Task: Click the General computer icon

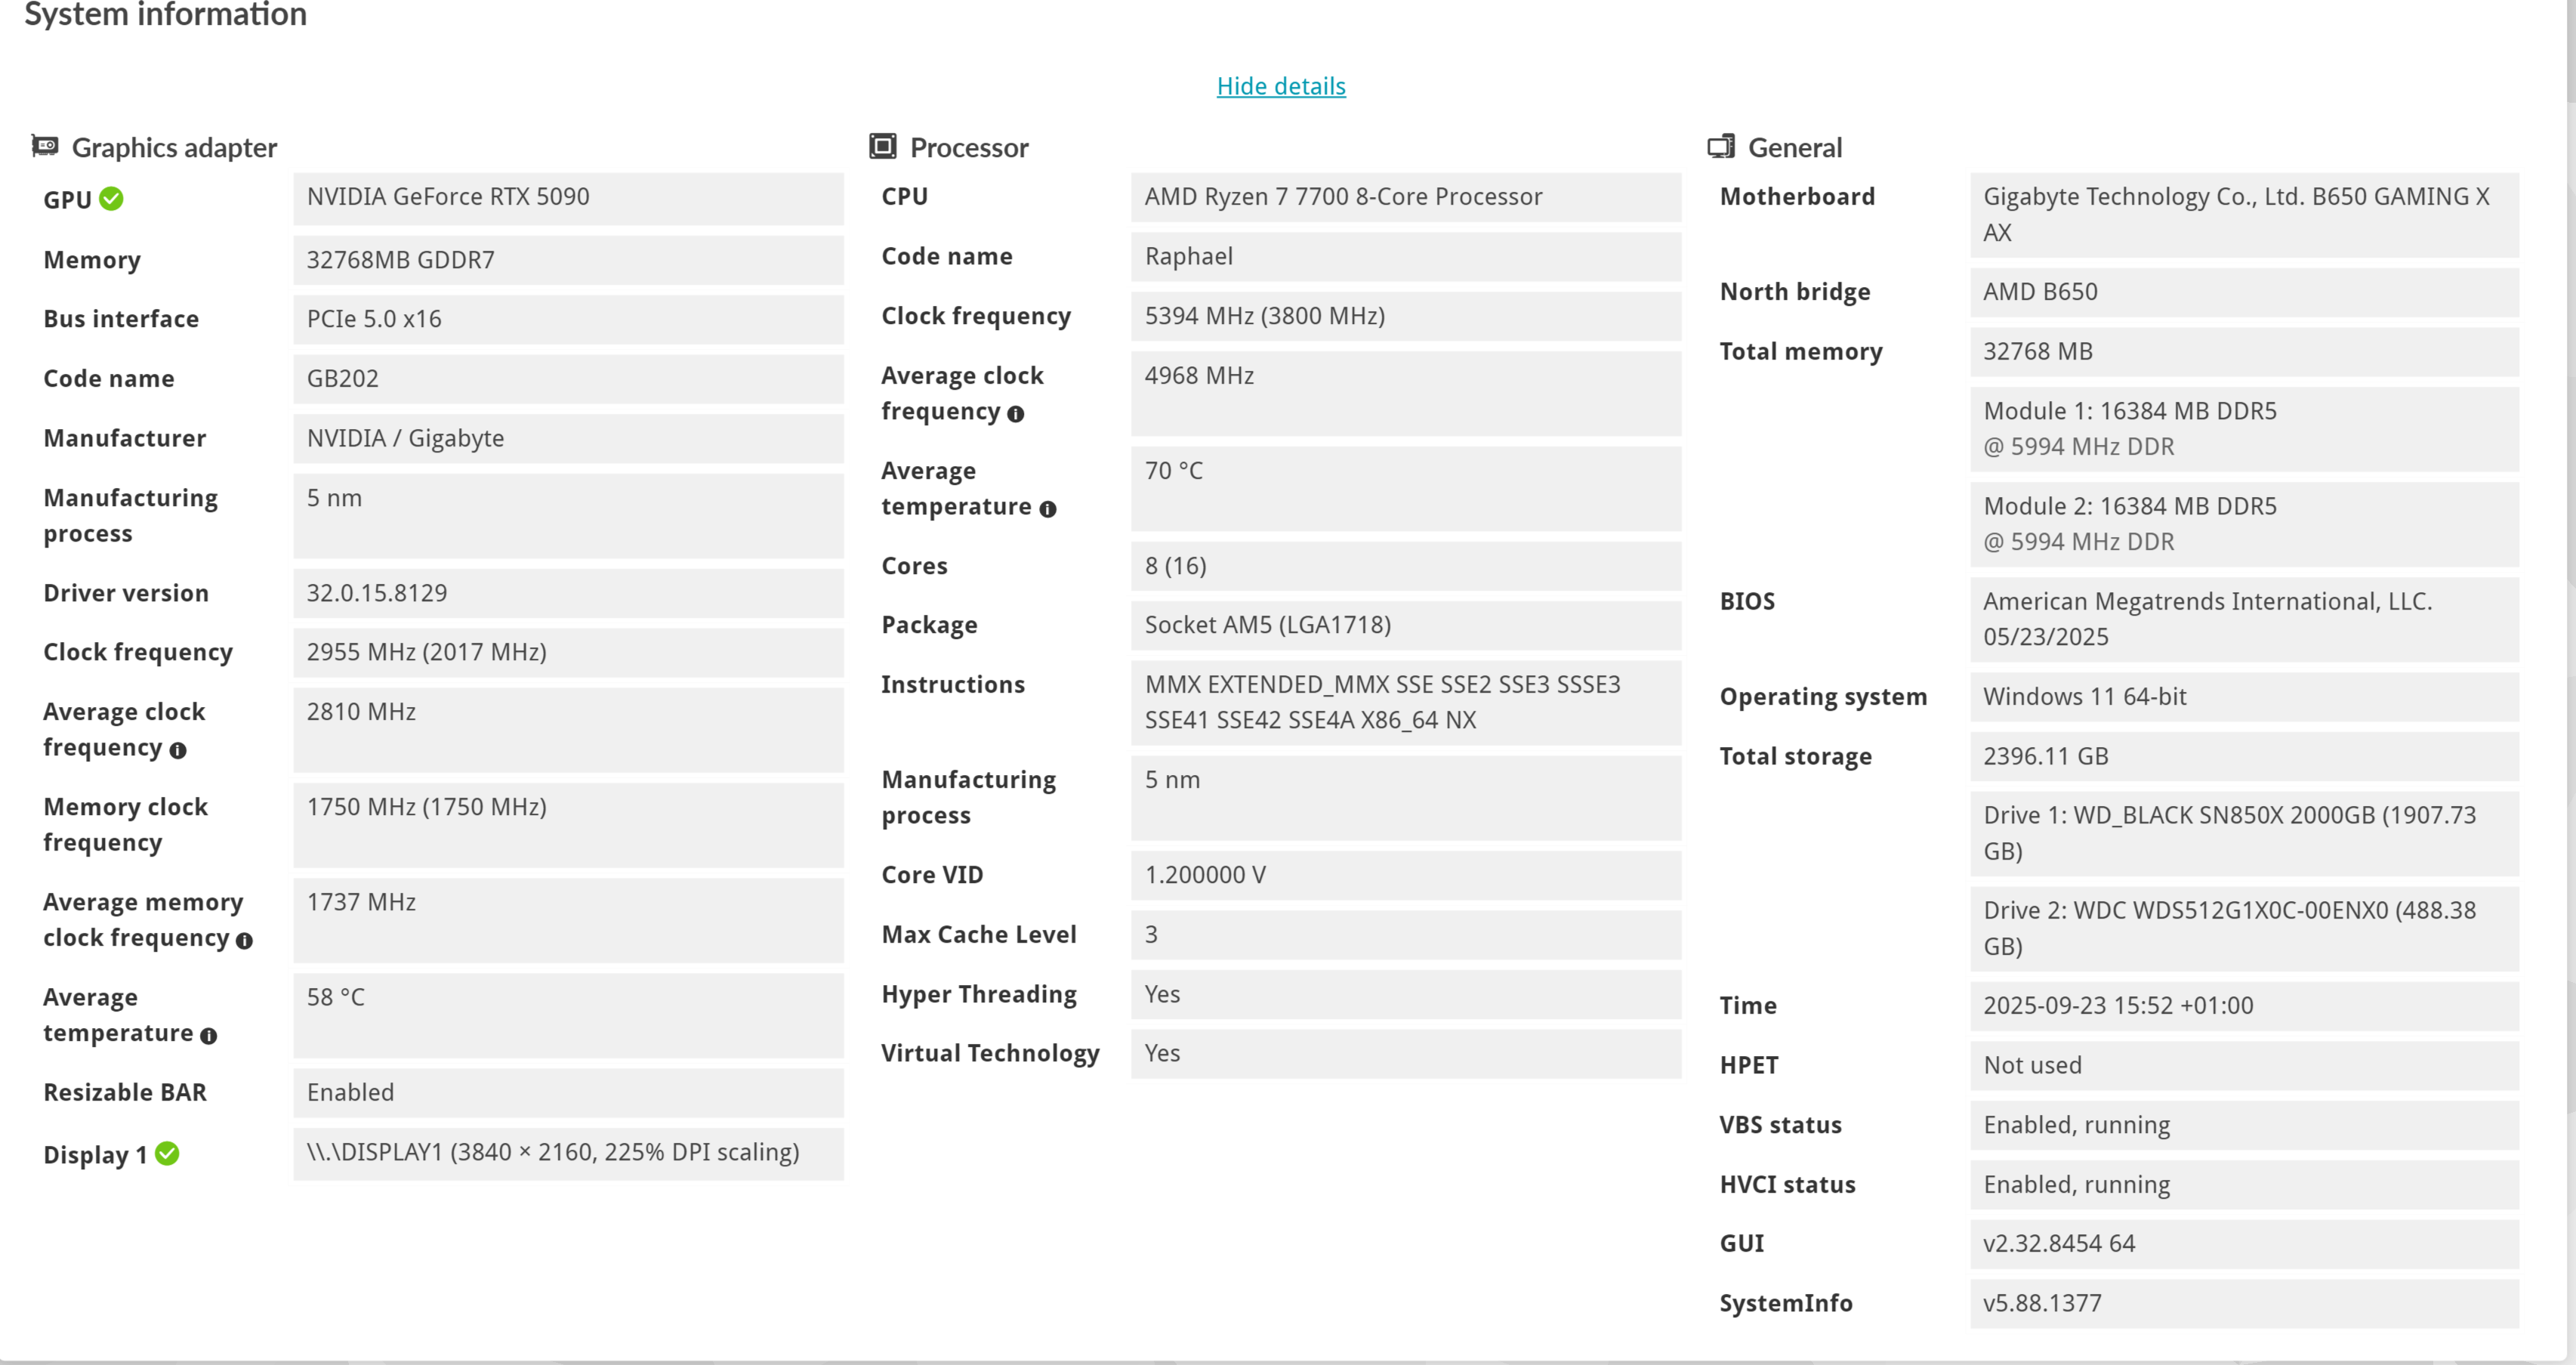Action: pyautogui.click(x=1721, y=146)
